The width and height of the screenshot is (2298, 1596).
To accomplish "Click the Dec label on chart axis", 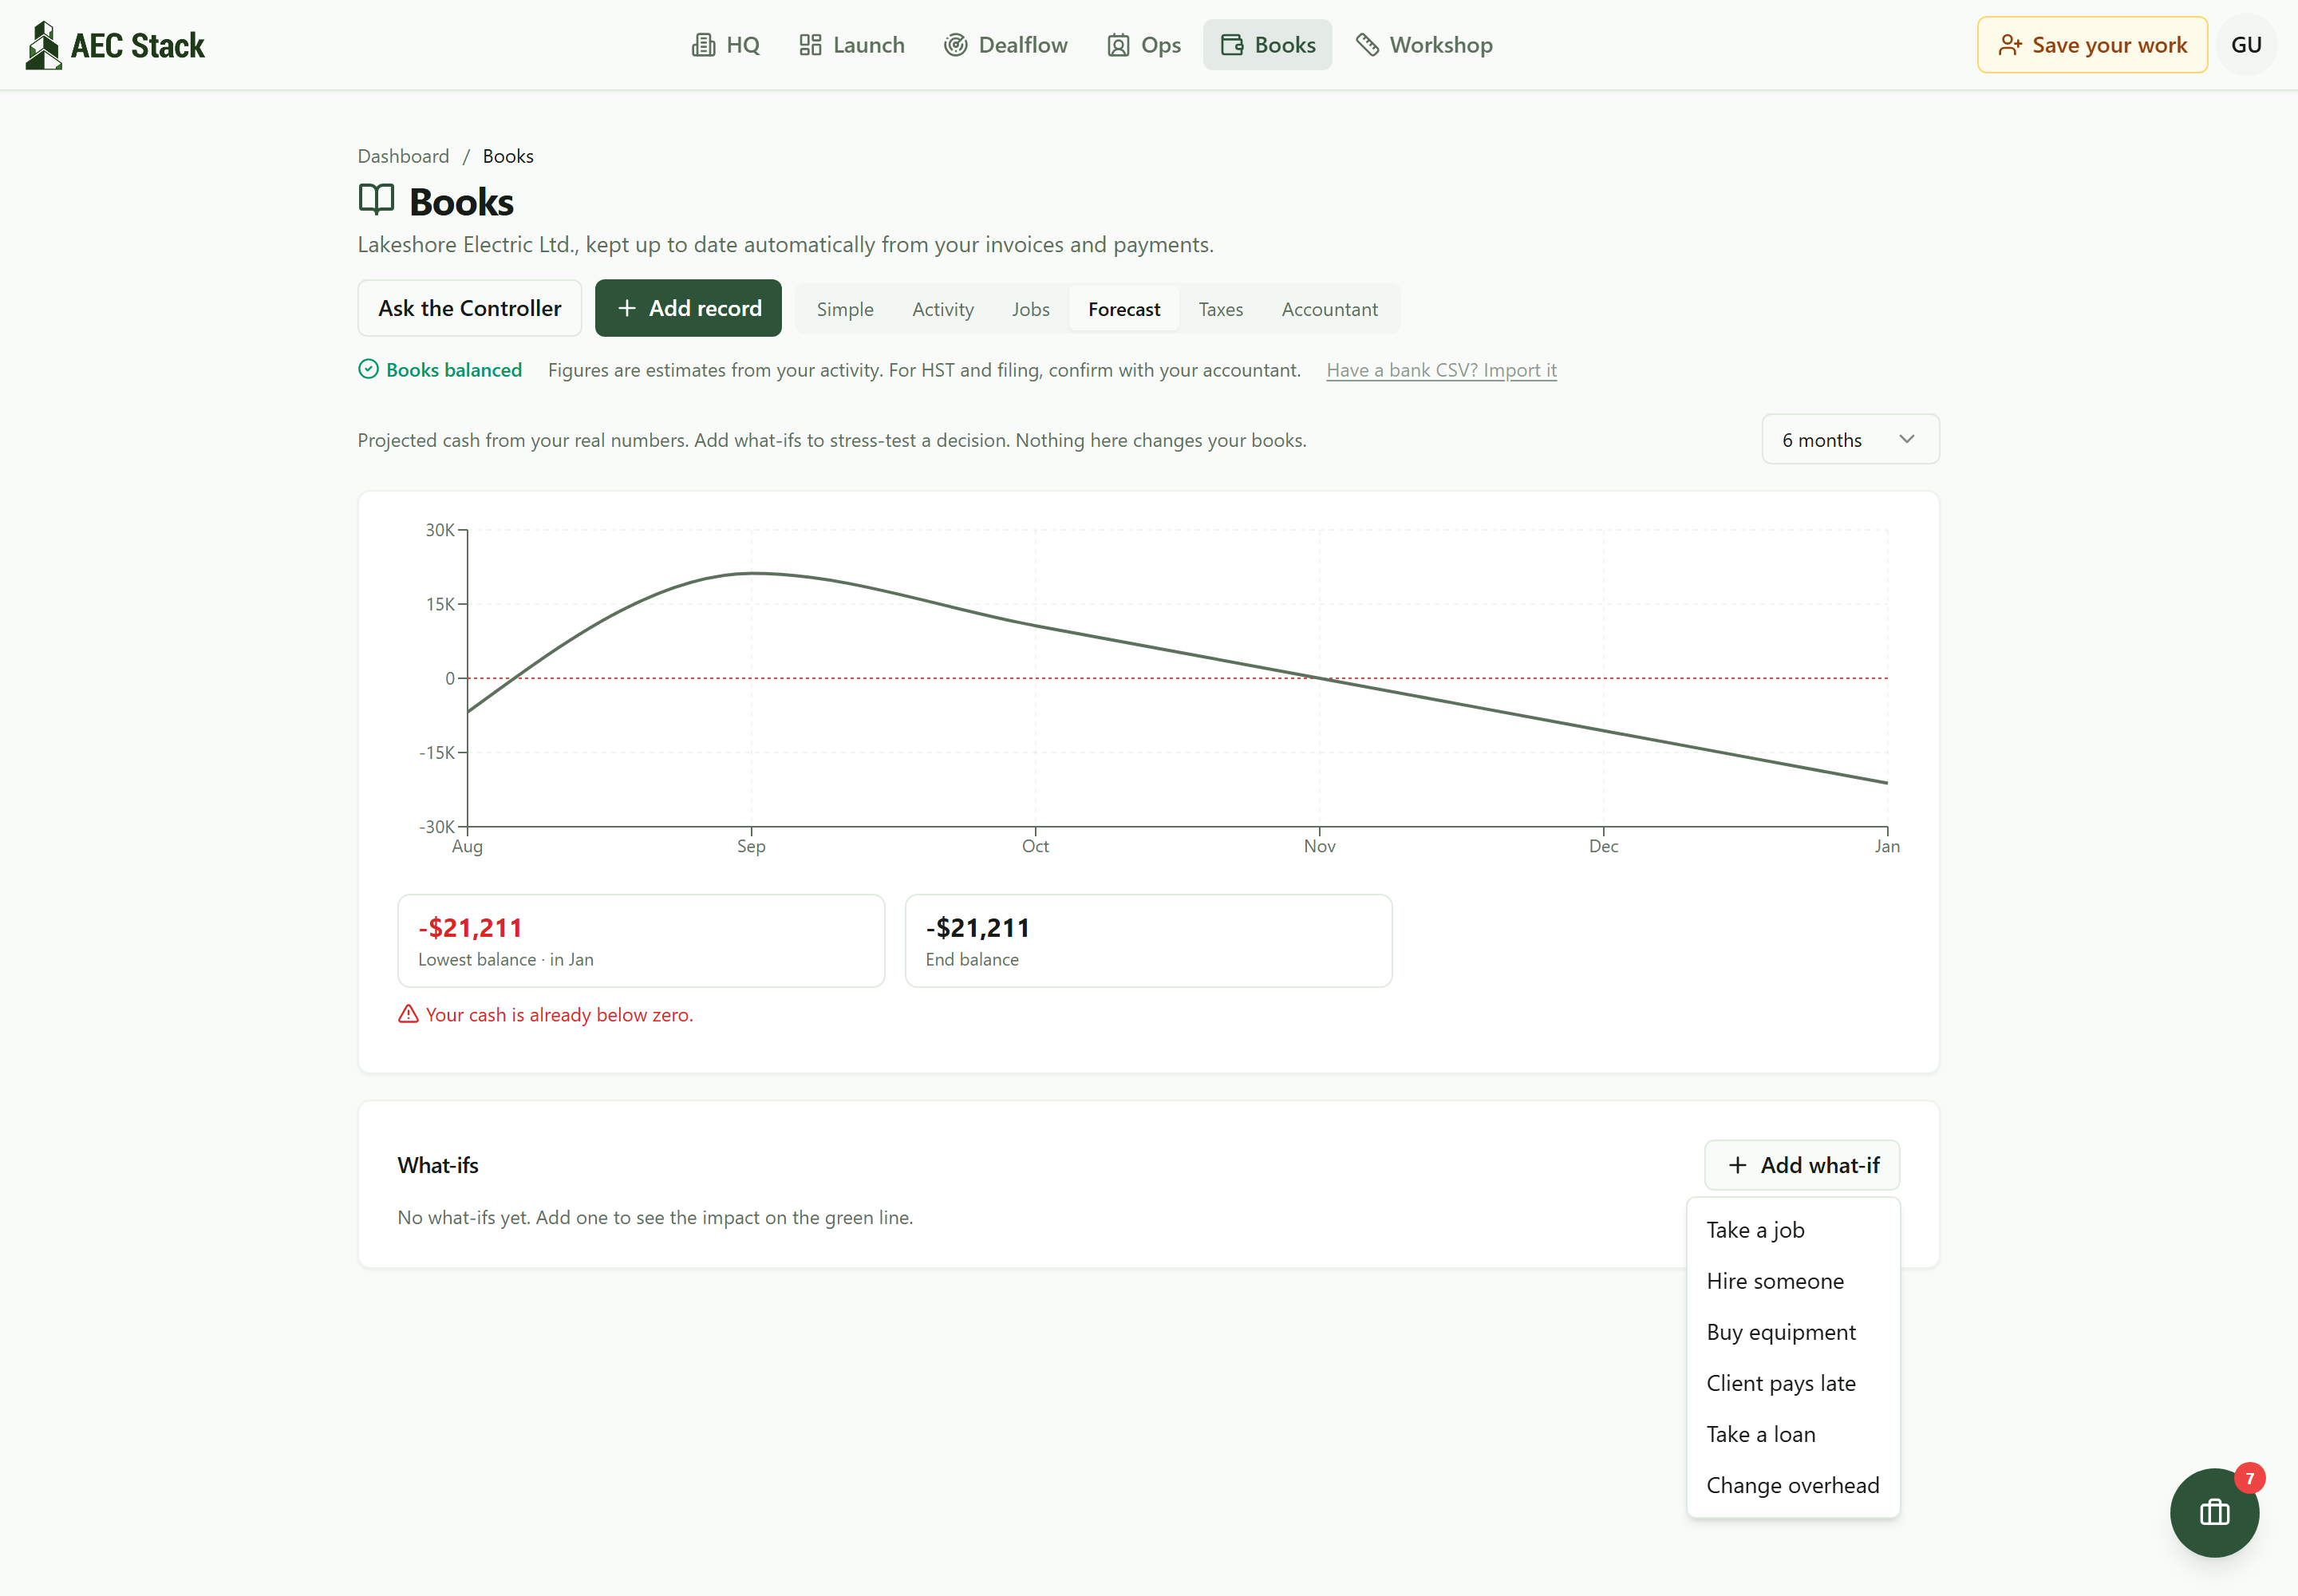I will pos(1603,846).
